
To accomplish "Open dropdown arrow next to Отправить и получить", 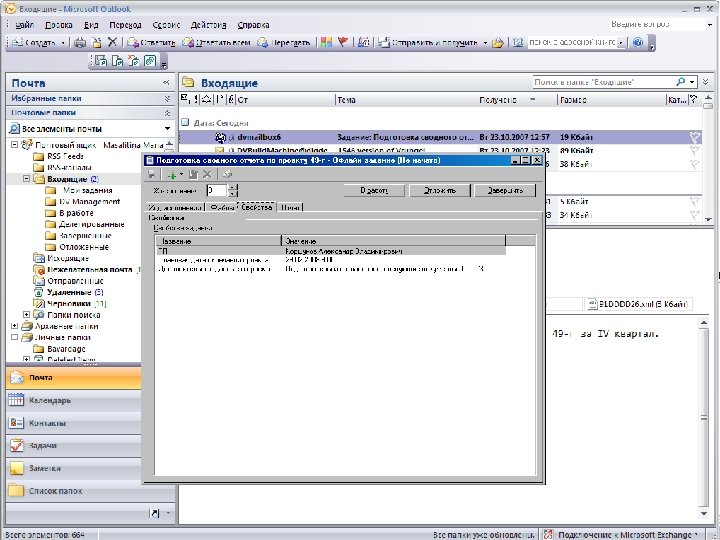I will pos(485,43).
